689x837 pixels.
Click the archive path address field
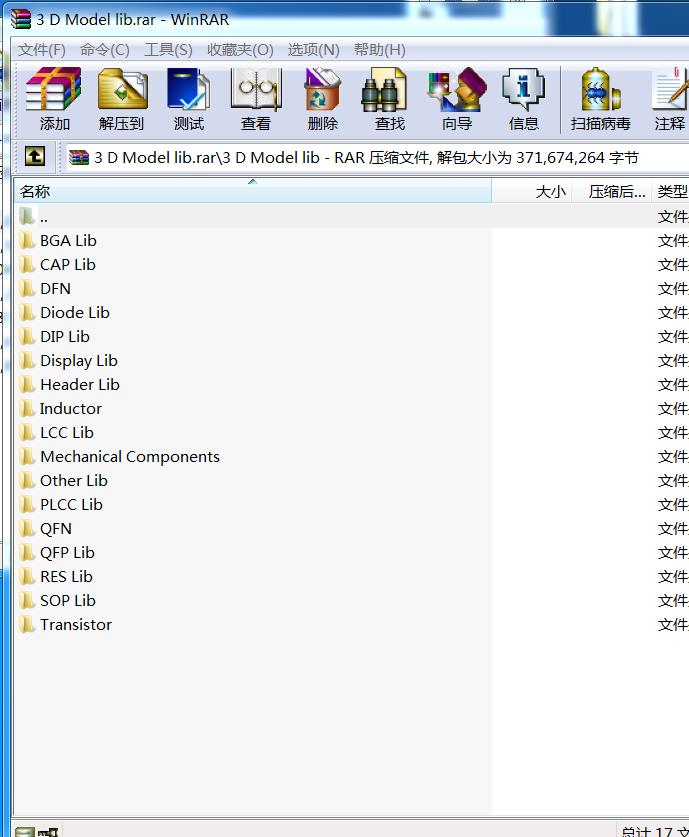pos(376,157)
